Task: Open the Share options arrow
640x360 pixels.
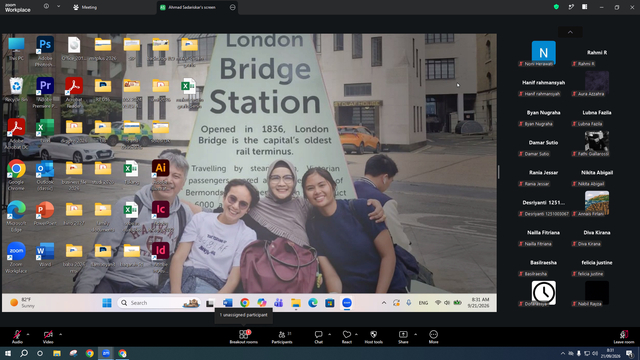Action: pos(415,335)
